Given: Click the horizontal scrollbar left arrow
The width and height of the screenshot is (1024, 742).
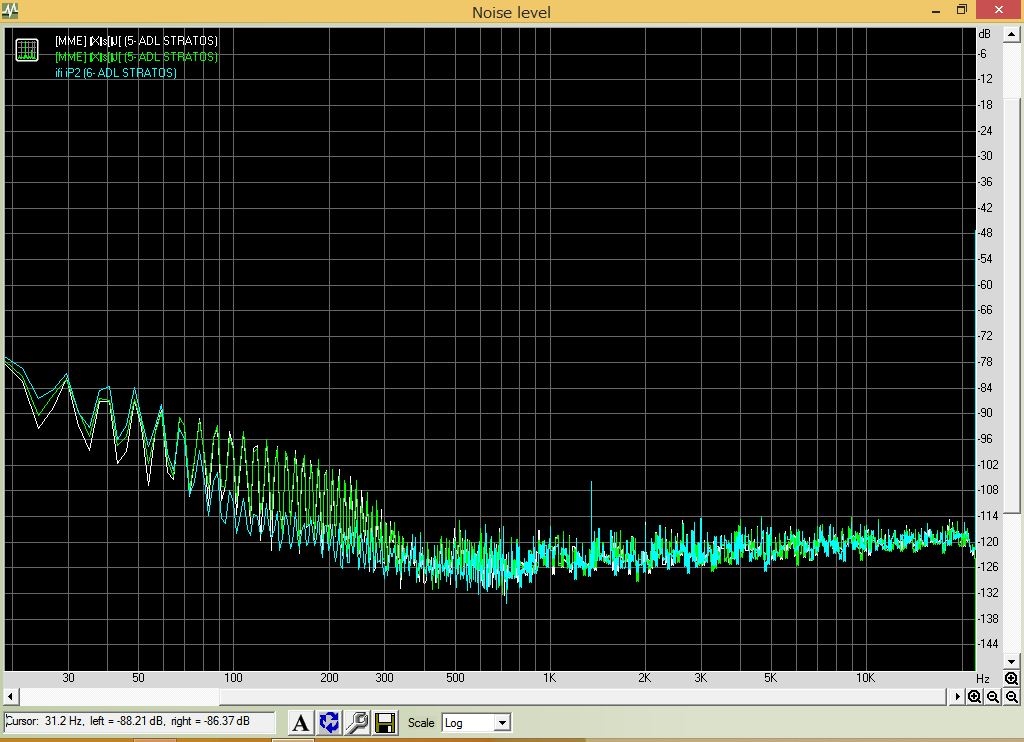Looking at the screenshot, I should tap(10, 697).
